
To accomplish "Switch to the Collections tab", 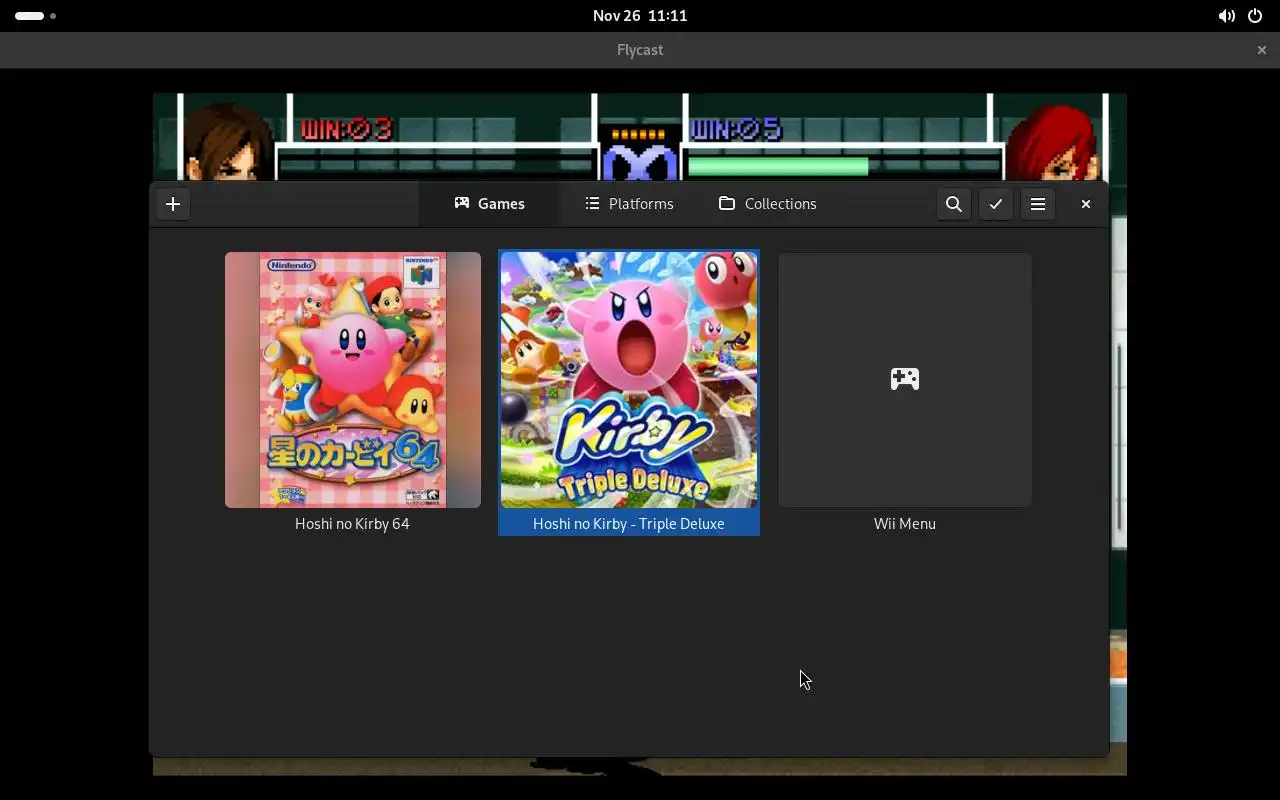I will 768,204.
